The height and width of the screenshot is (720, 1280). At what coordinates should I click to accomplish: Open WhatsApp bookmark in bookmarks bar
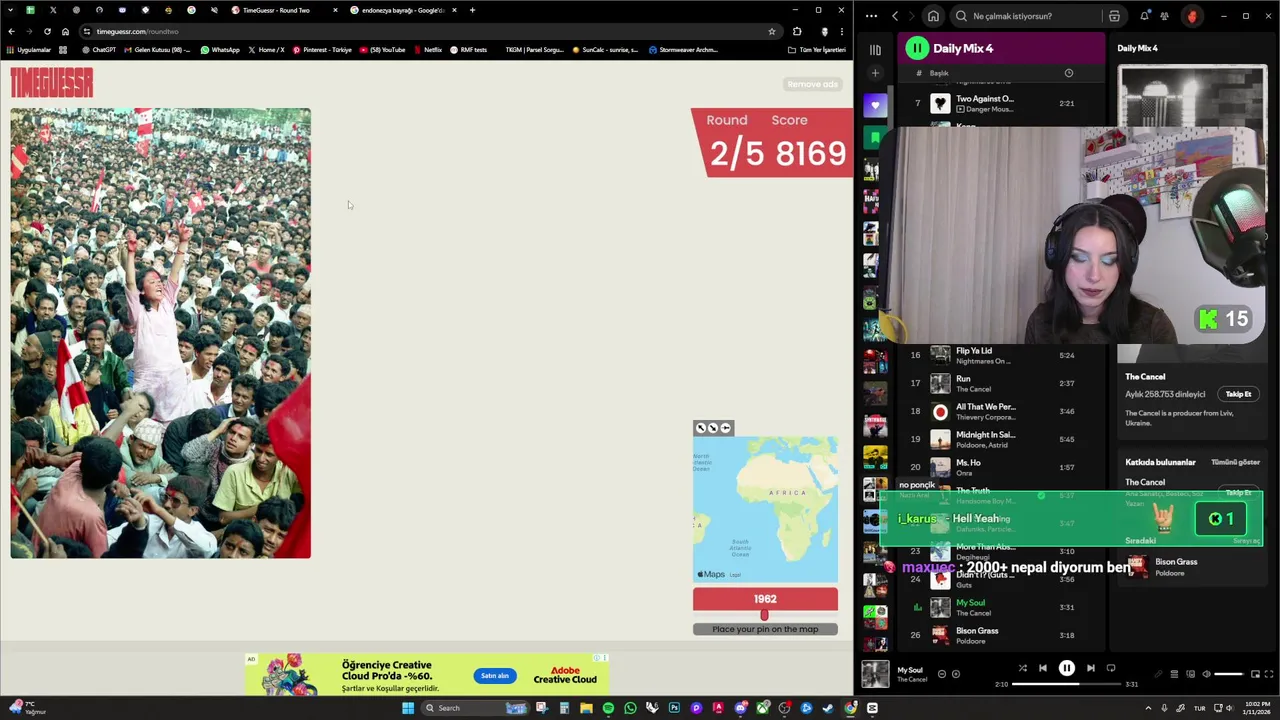point(220,50)
